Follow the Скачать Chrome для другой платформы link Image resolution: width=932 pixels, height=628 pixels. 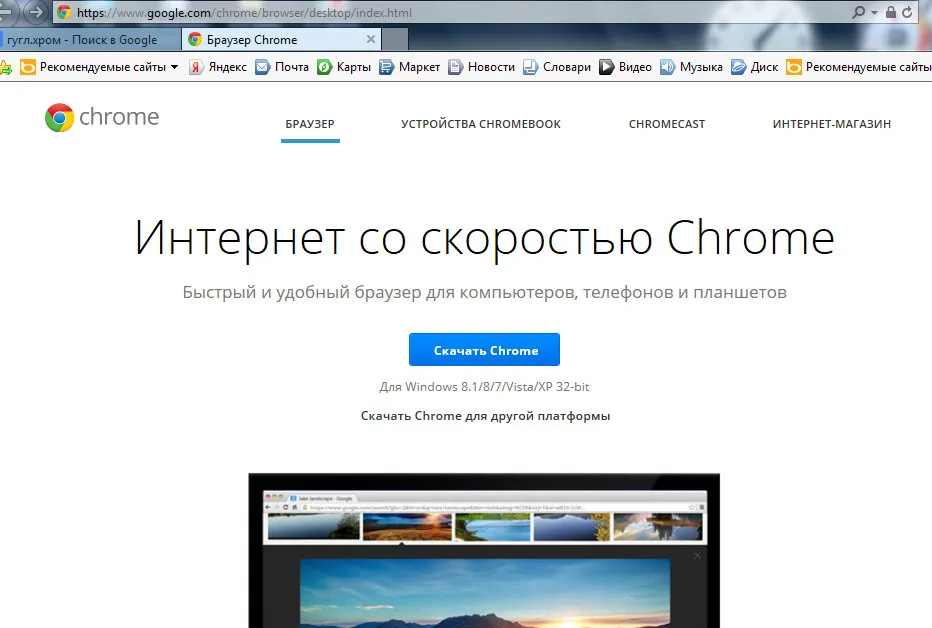coord(486,416)
